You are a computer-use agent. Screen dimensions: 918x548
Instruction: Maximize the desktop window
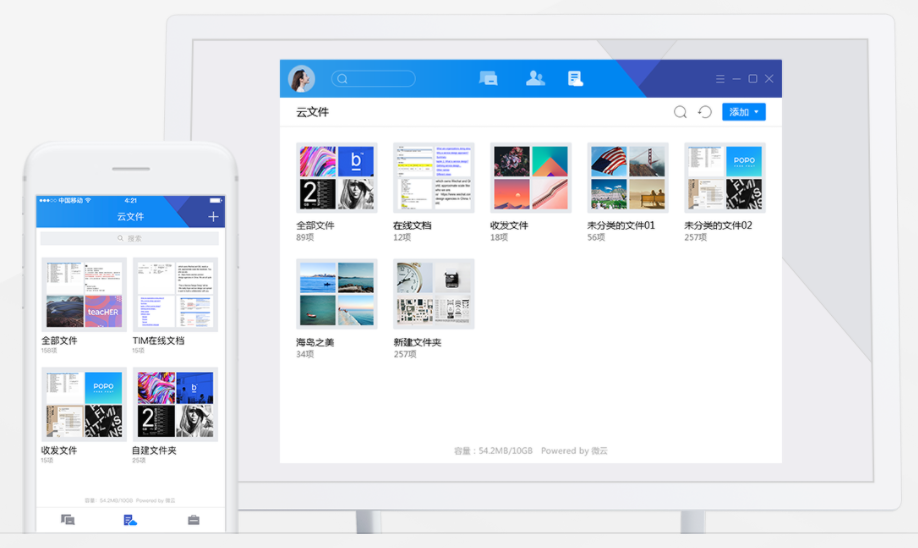pyautogui.click(x=753, y=78)
